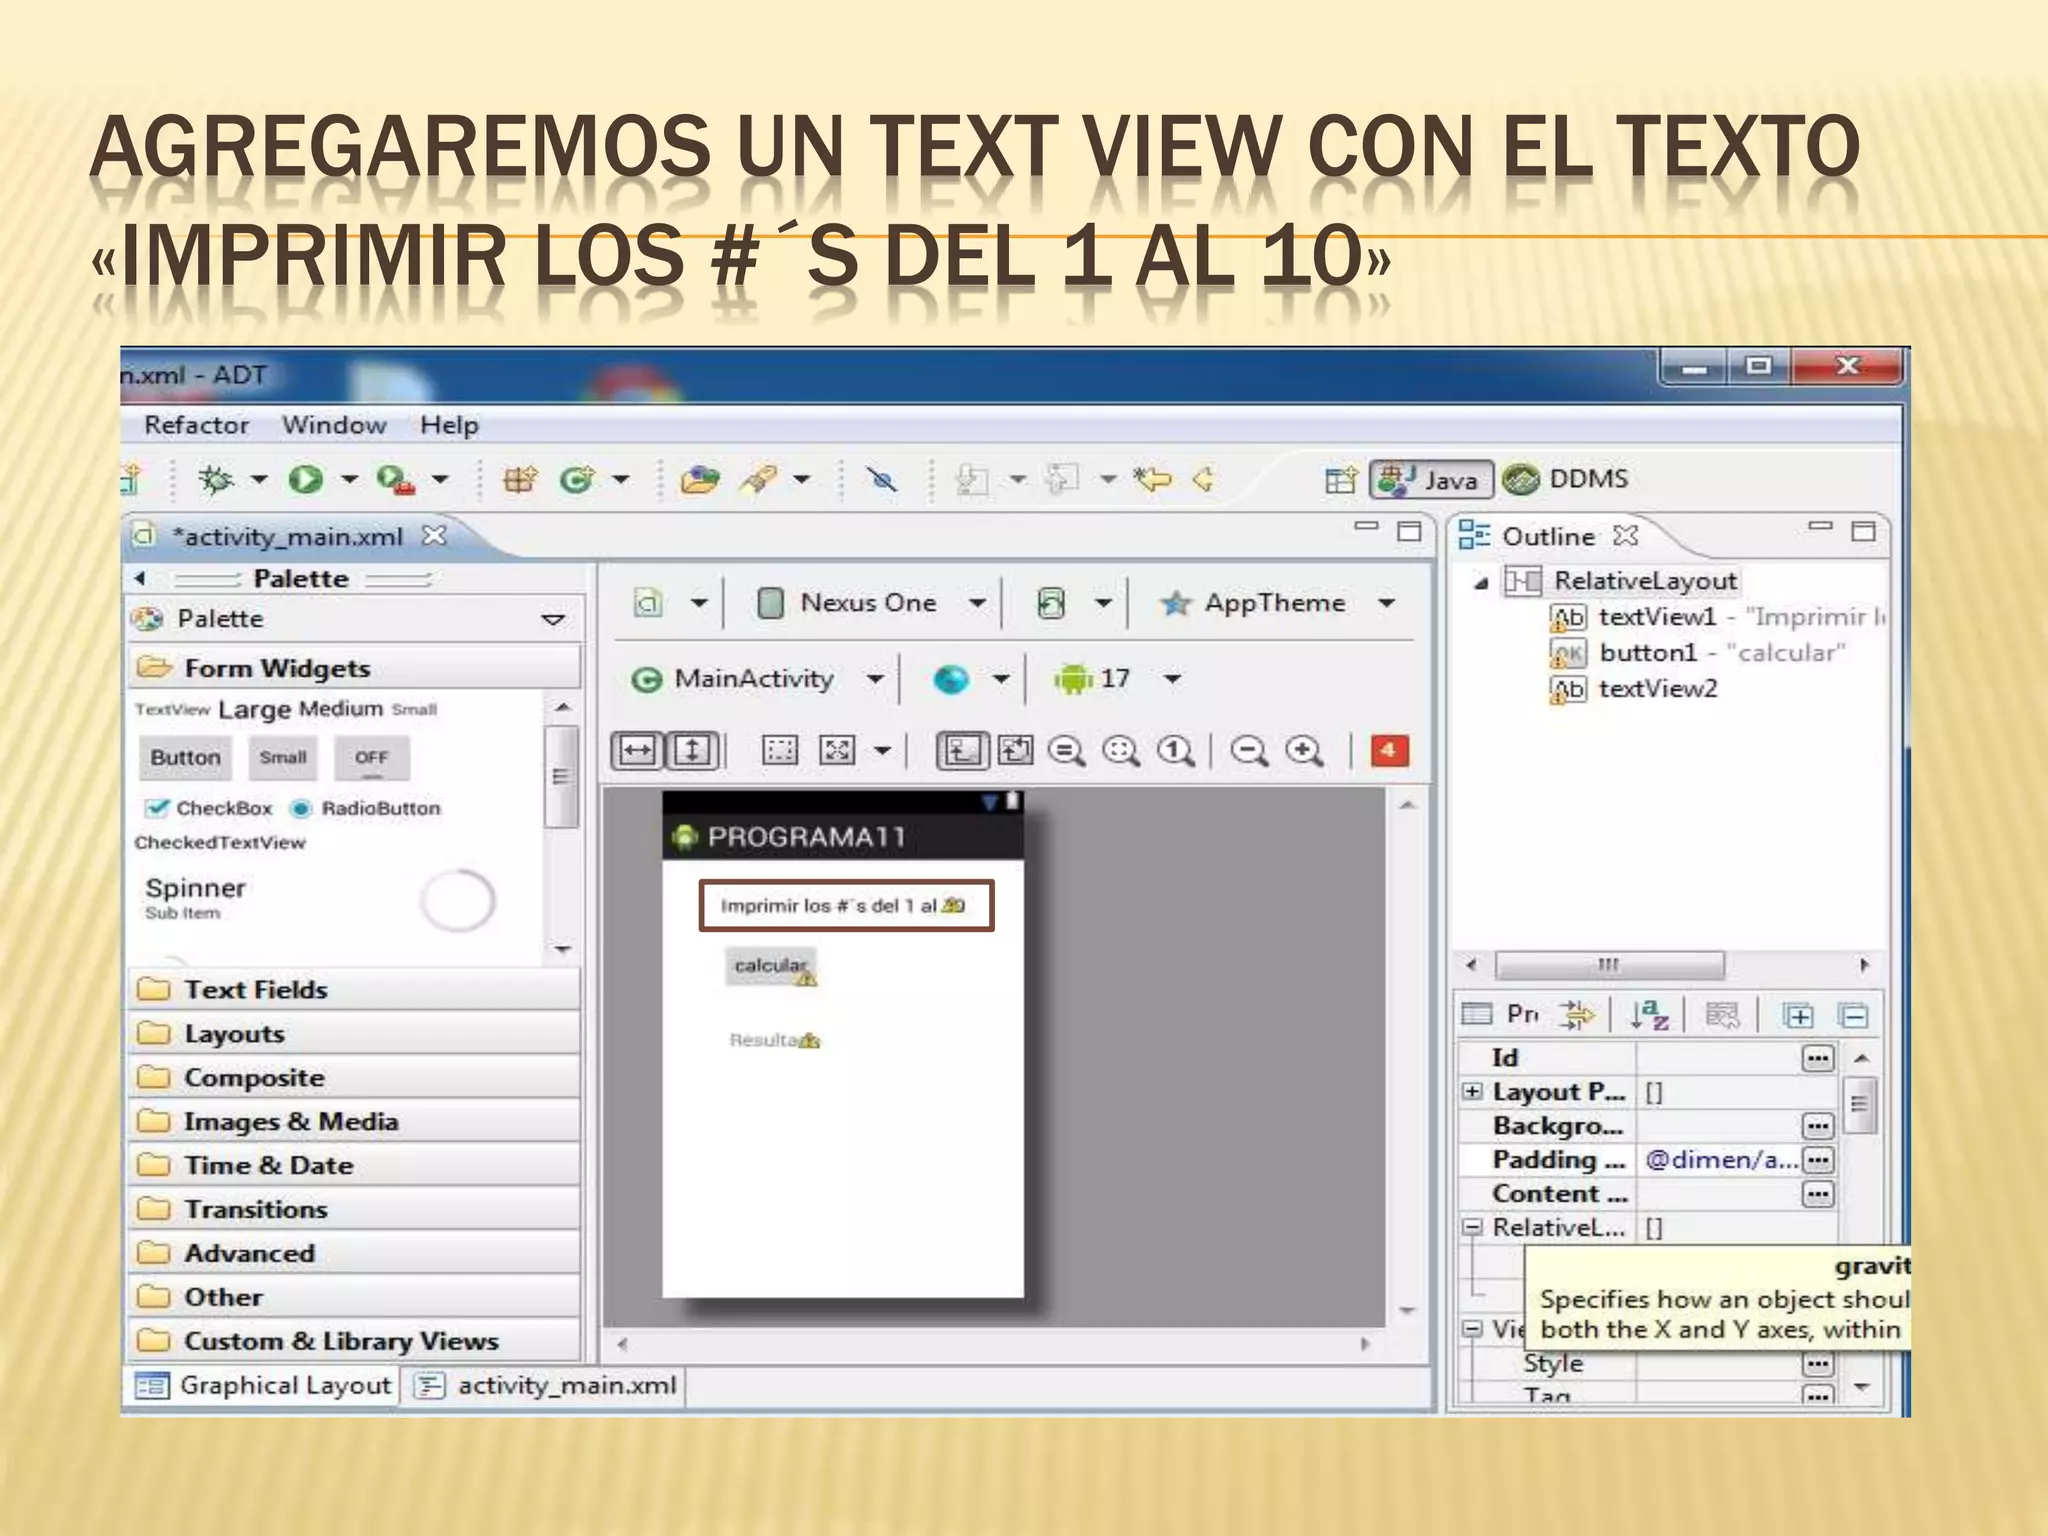Select the OFF ToggleButton widget
The height and width of the screenshot is (1536, 2048).
click(x=371, y=759)
